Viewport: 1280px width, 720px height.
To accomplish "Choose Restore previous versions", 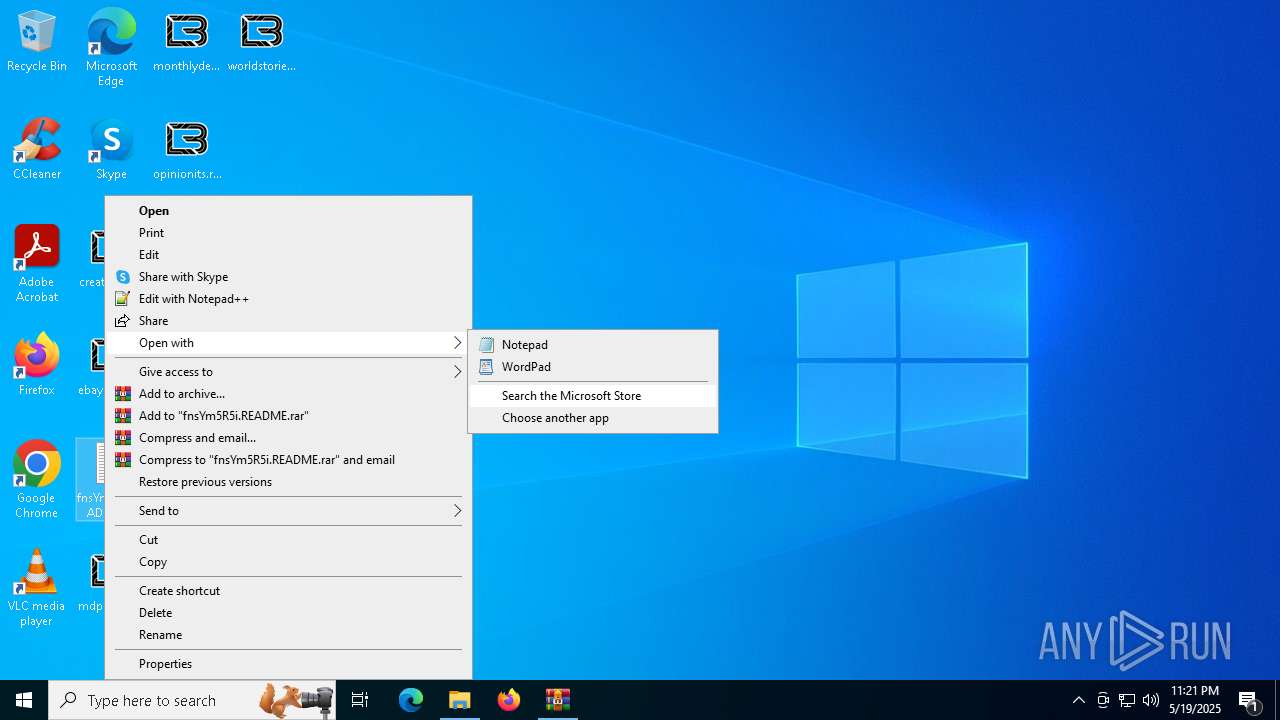I will click(x=288, y=482).
